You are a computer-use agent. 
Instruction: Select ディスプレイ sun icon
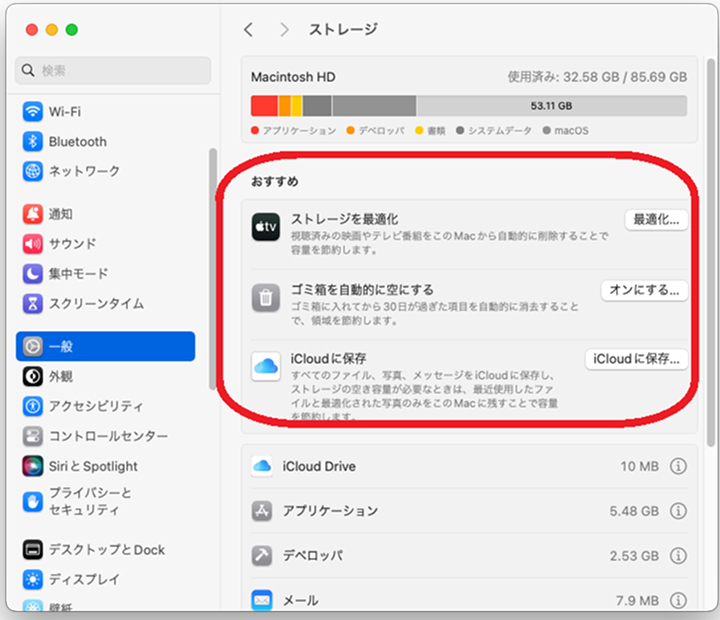point(33,579)
